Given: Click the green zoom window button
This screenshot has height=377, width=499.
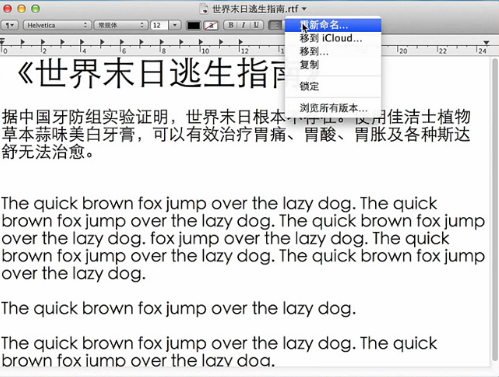Looking at the screenshot, I should [x=36, y=9].
